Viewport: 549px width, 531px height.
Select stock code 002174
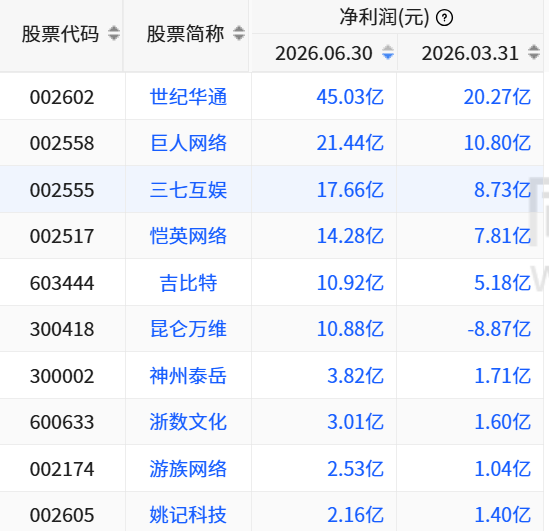[x=62, y=469]
